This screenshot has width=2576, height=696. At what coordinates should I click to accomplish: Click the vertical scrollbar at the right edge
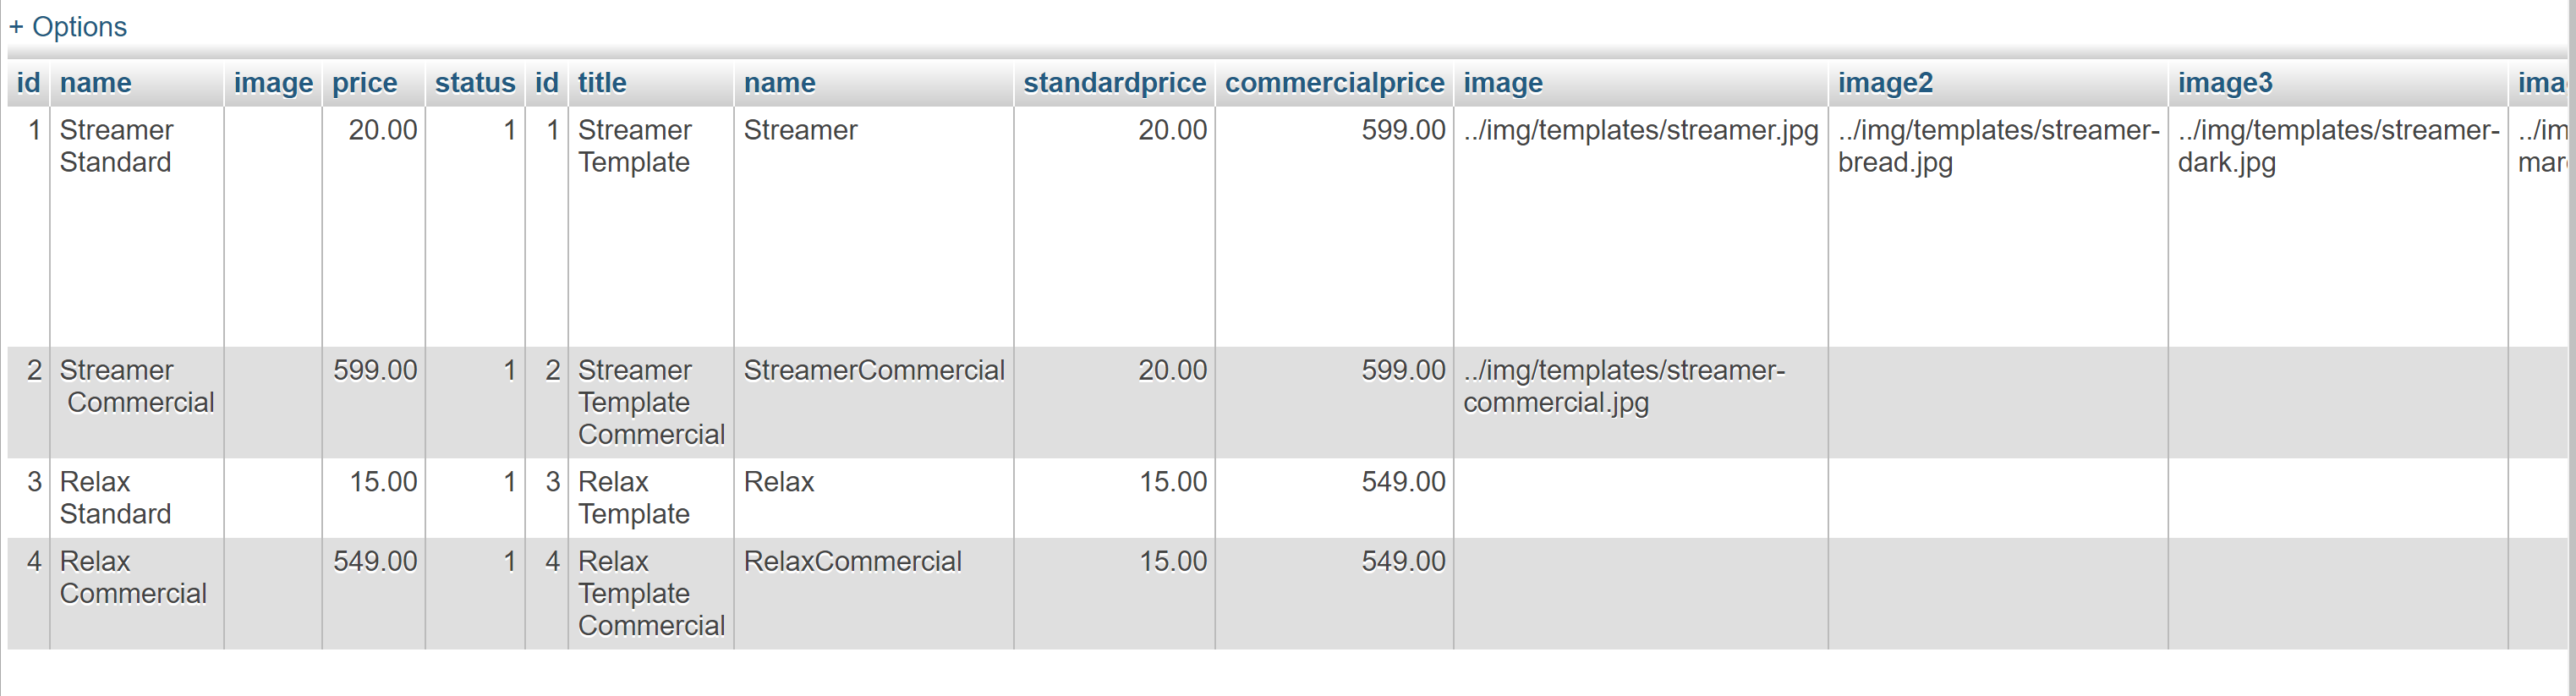tap(2571, 348)
